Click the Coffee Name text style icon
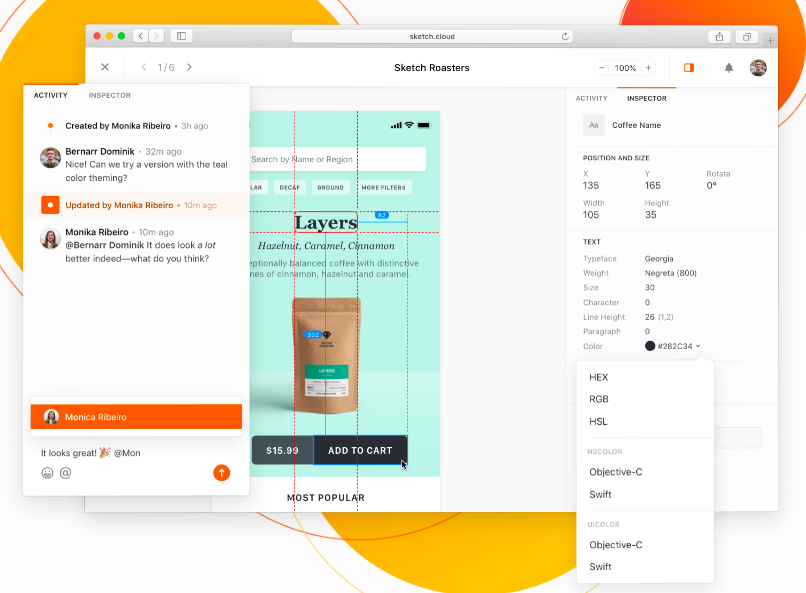806x593 pixels. tap(594, 125)
